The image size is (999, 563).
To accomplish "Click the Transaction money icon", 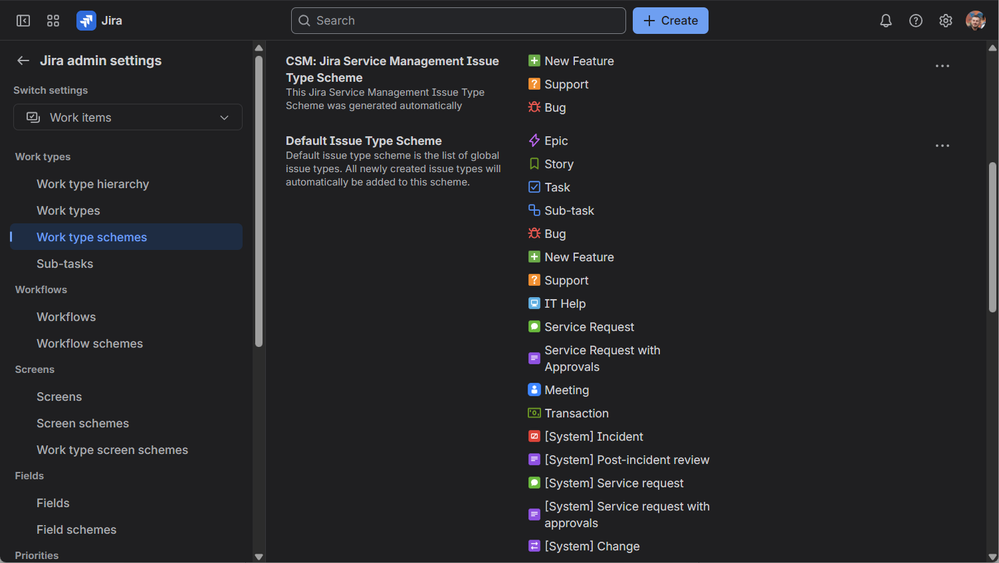I will [534, 413].
